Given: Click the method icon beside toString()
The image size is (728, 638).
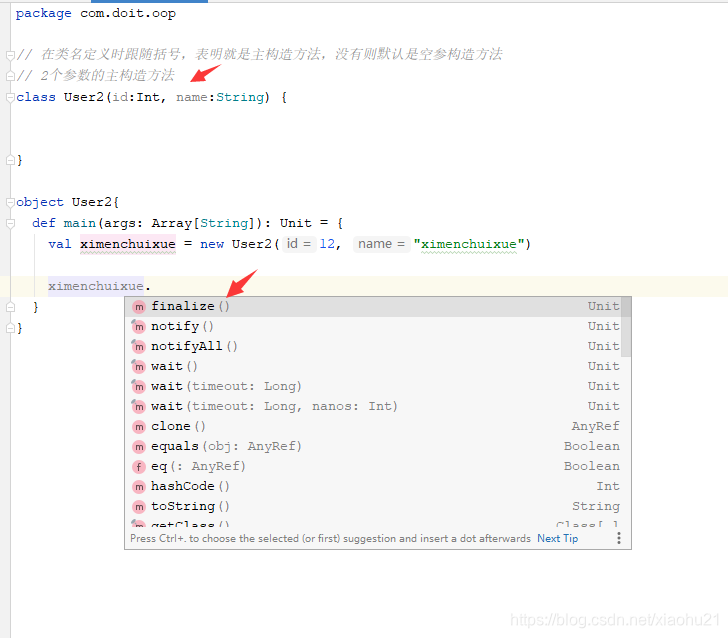Looking at the screenshot, I should point(139,507).
